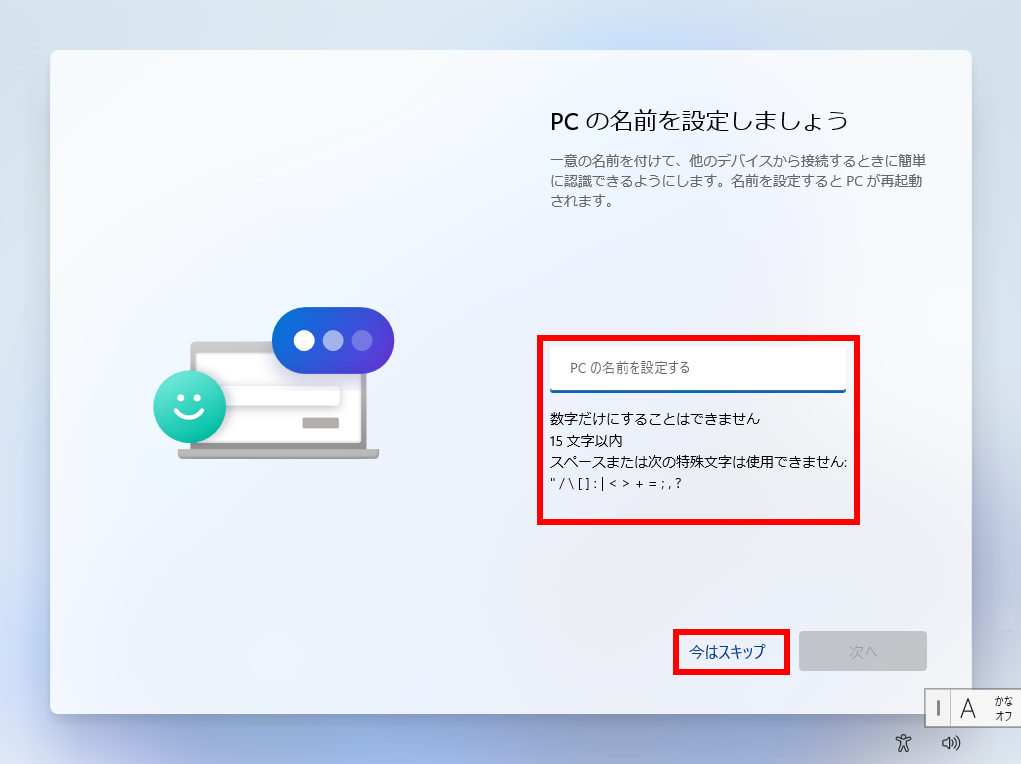1021x764 pixels.
Task: Click the list of forbidden special characters
Action: (616, 484)
